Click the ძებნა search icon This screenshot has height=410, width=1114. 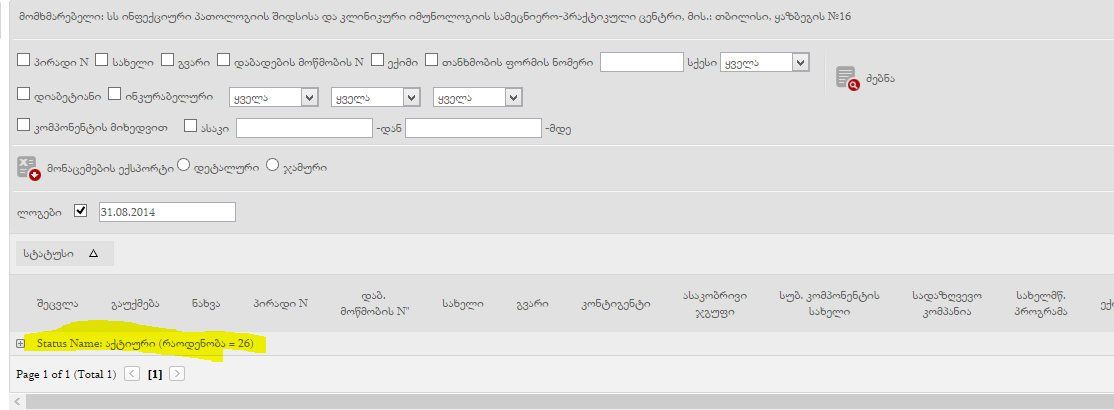[x=848, y=78]
